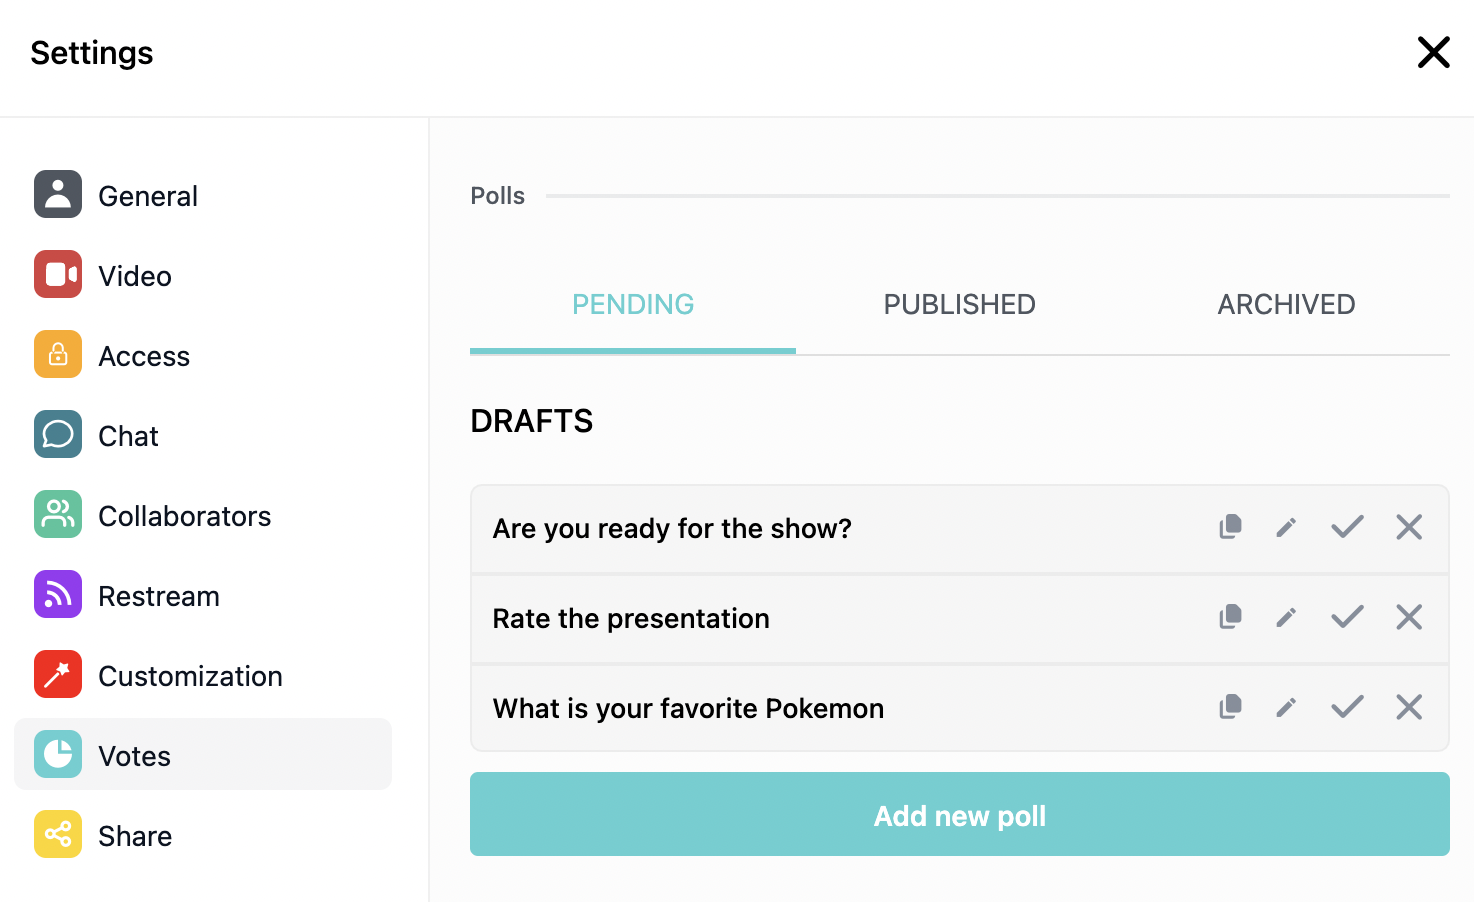Copy the "Rate the presentation" poll
The image size is (1474, 902).
1231,617
